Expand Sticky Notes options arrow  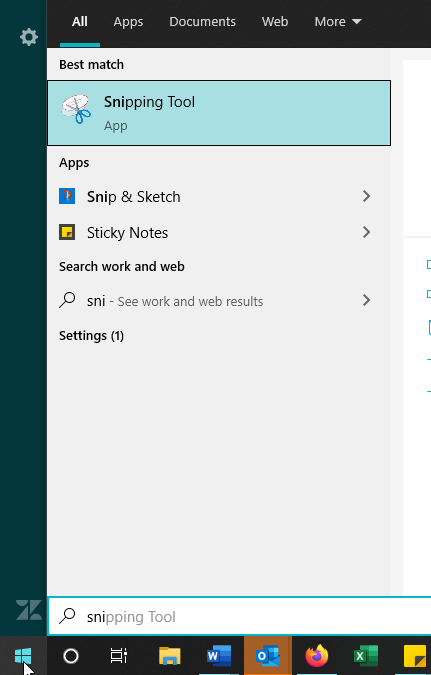366,232
